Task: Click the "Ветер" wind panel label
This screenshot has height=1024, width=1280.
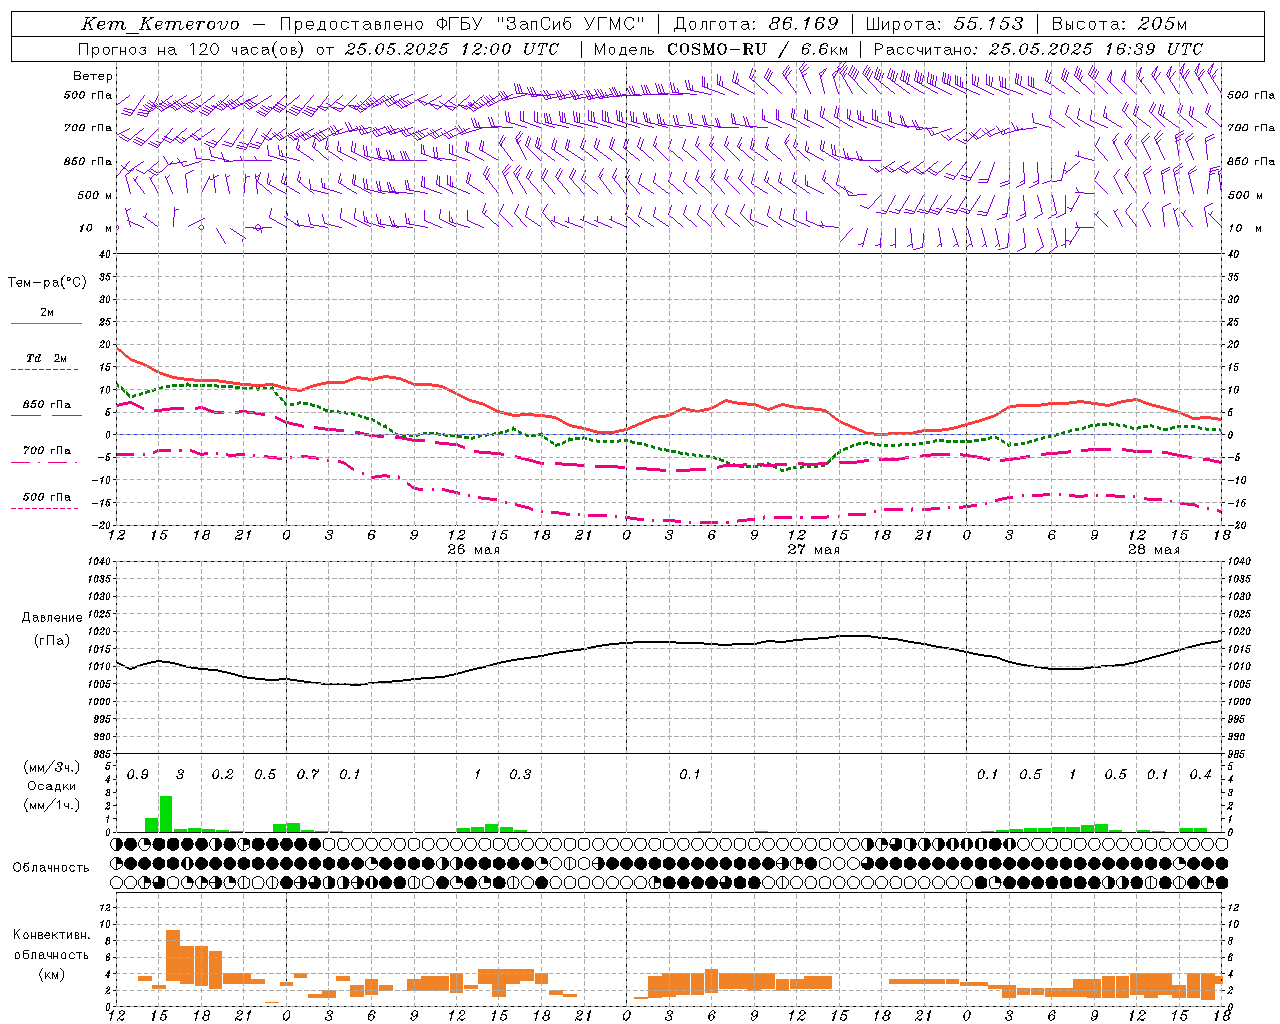Action: coord(93,76)
